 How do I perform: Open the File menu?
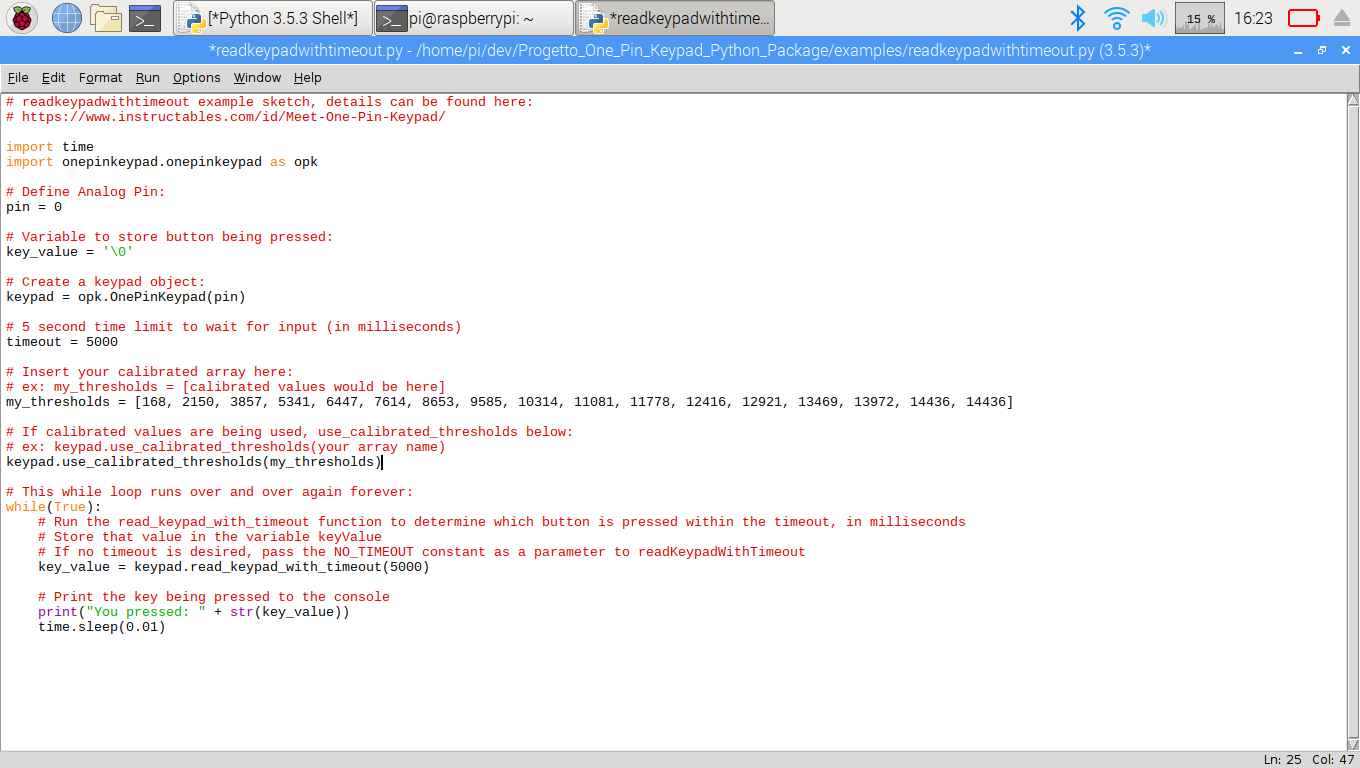[x=18, y=77]
